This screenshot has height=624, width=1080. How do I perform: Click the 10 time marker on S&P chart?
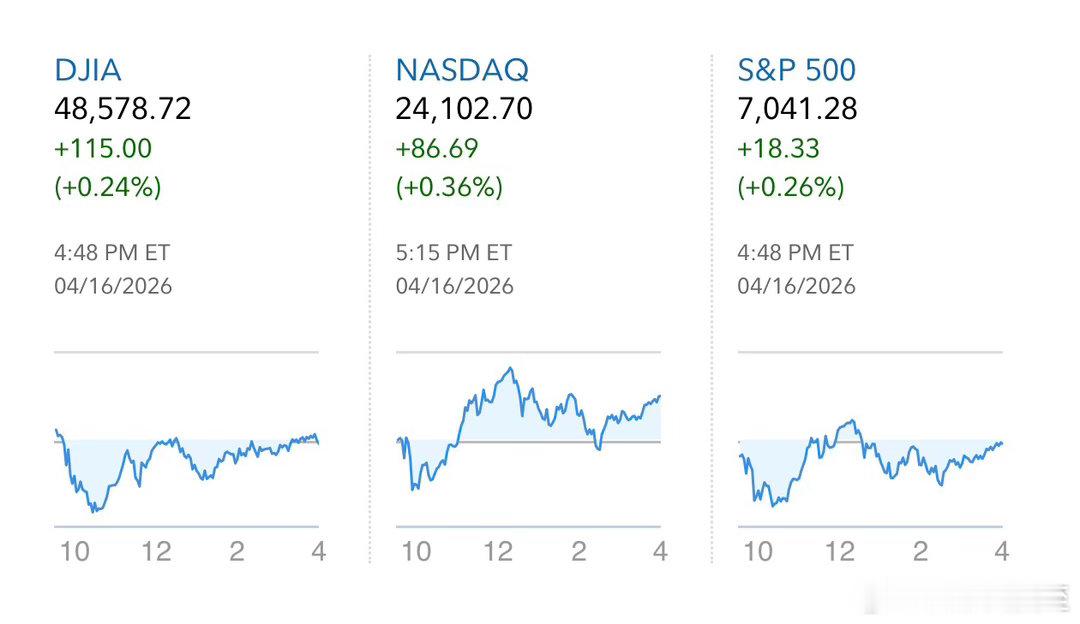[758, 551]
